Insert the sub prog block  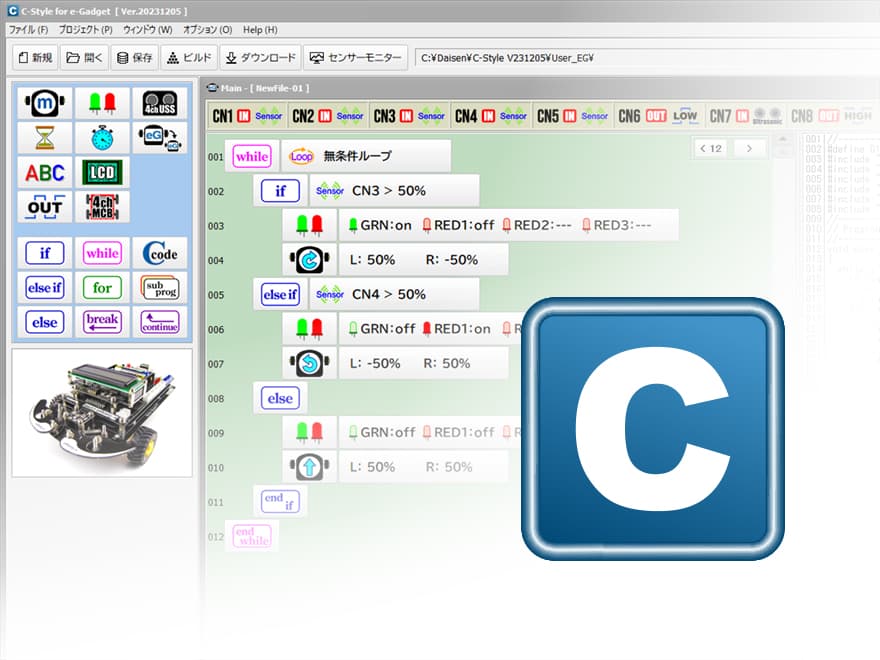coord(160,288)
